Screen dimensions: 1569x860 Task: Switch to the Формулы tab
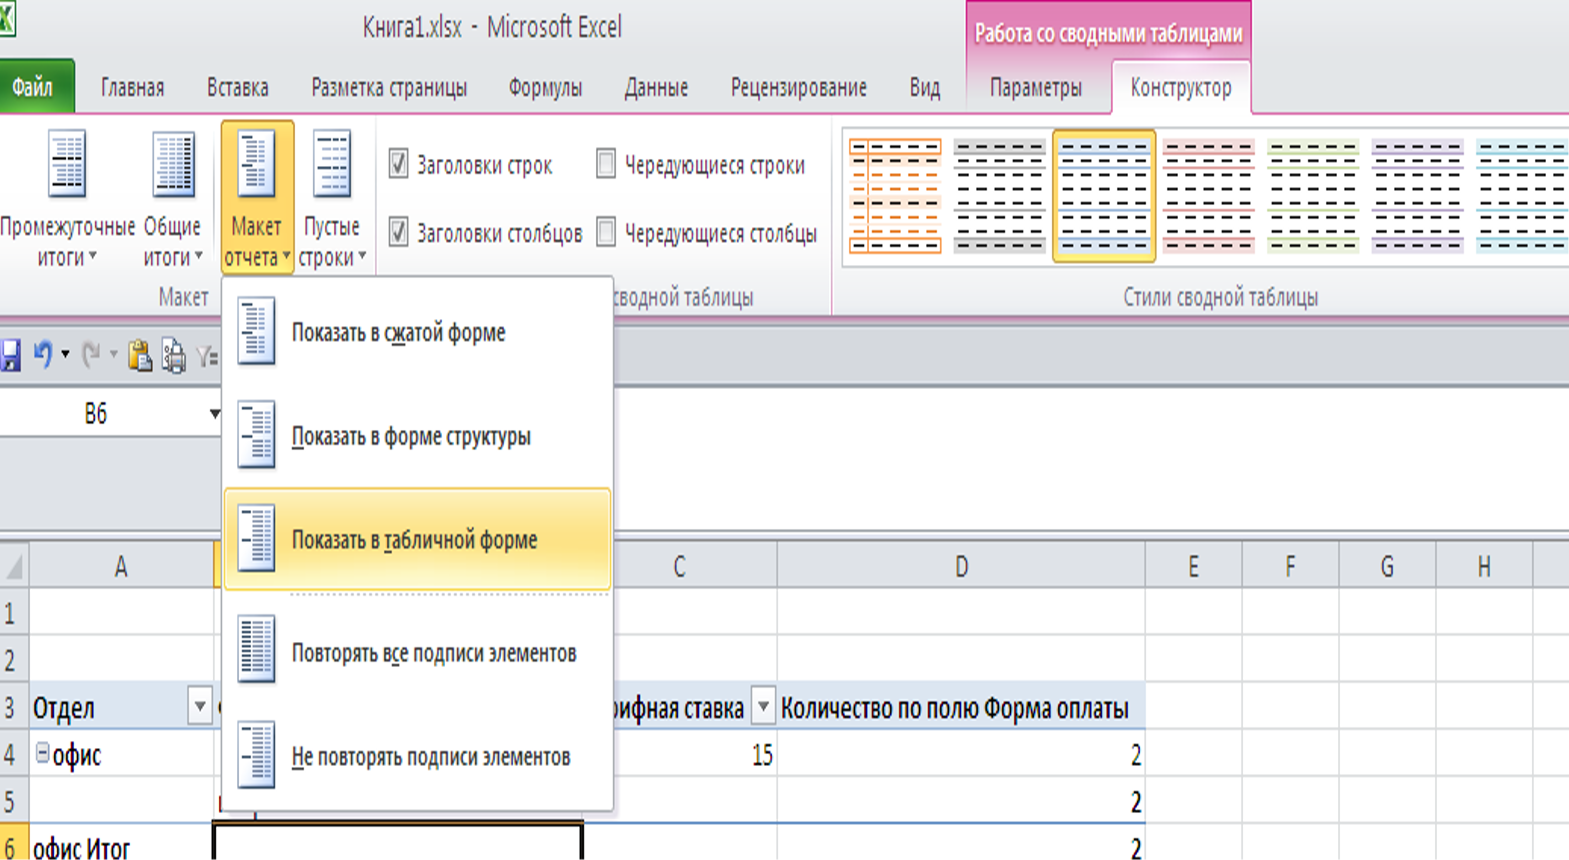point(545,88)
